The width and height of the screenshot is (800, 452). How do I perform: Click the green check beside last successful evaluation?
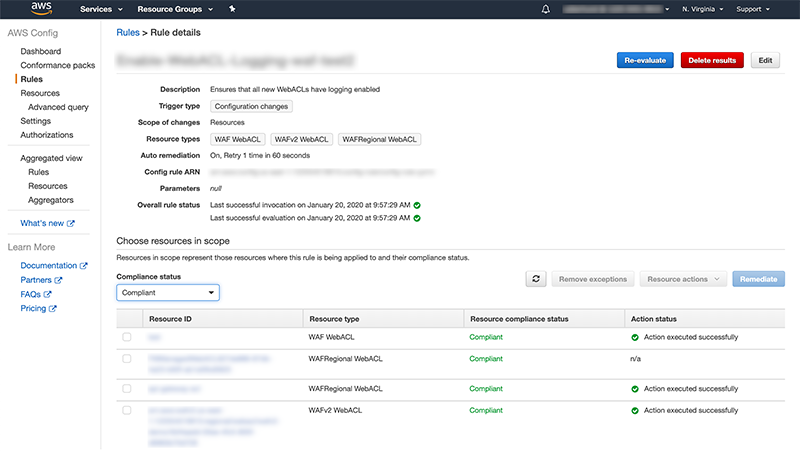417,218
